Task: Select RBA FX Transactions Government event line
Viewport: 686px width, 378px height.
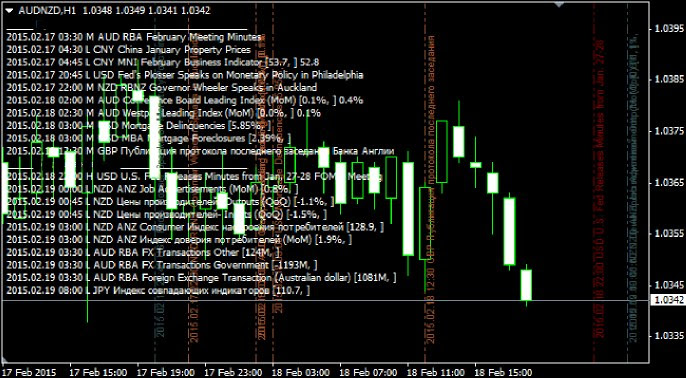Action: tap(162, 265)
